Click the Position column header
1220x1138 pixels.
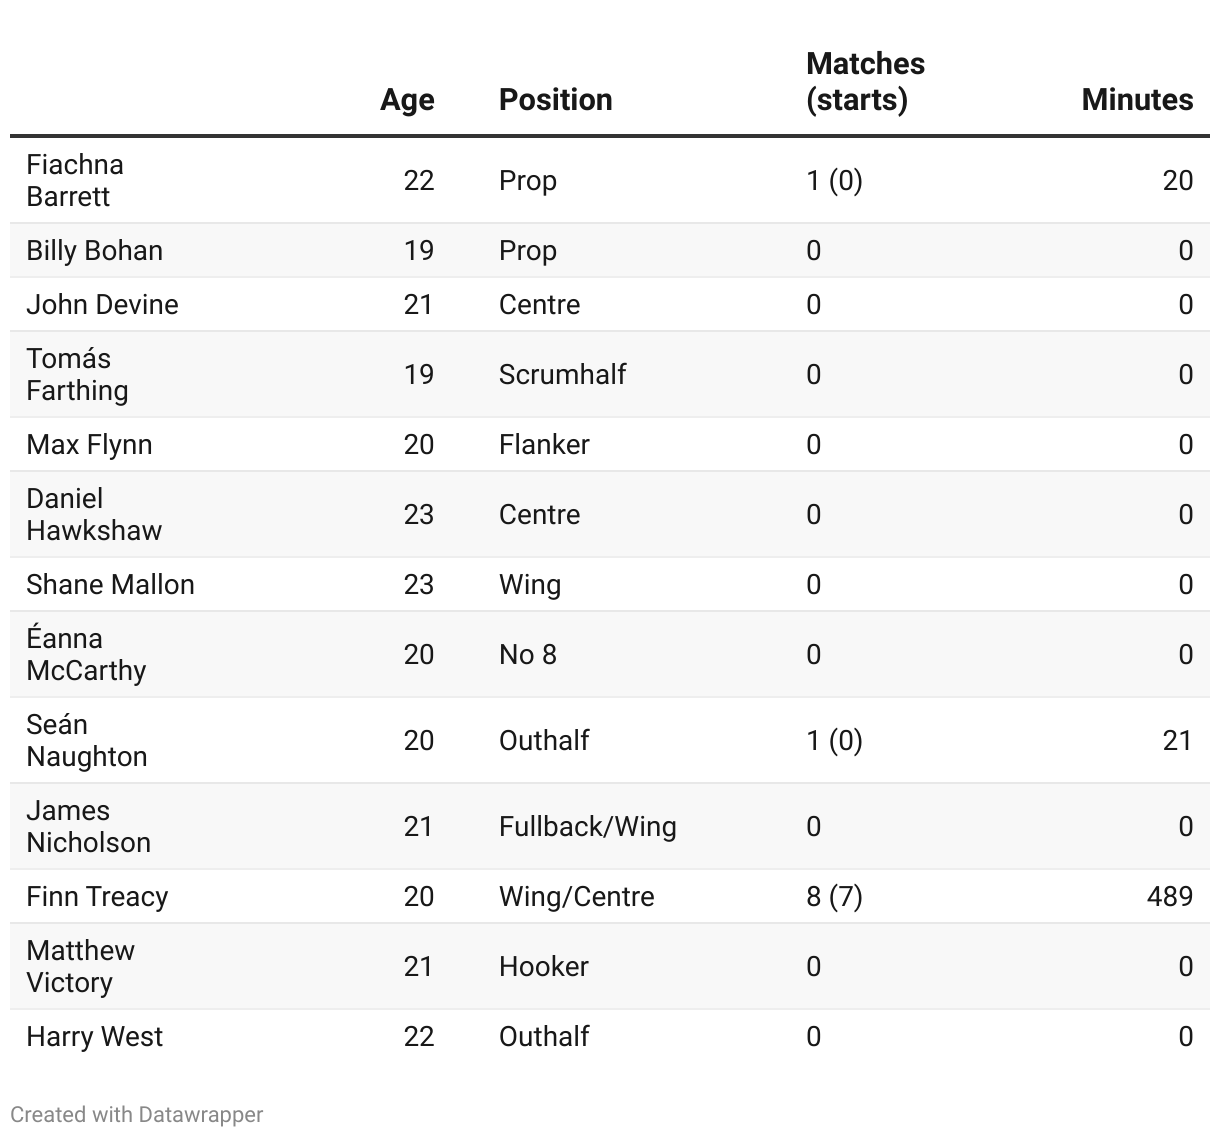[555, 100]
